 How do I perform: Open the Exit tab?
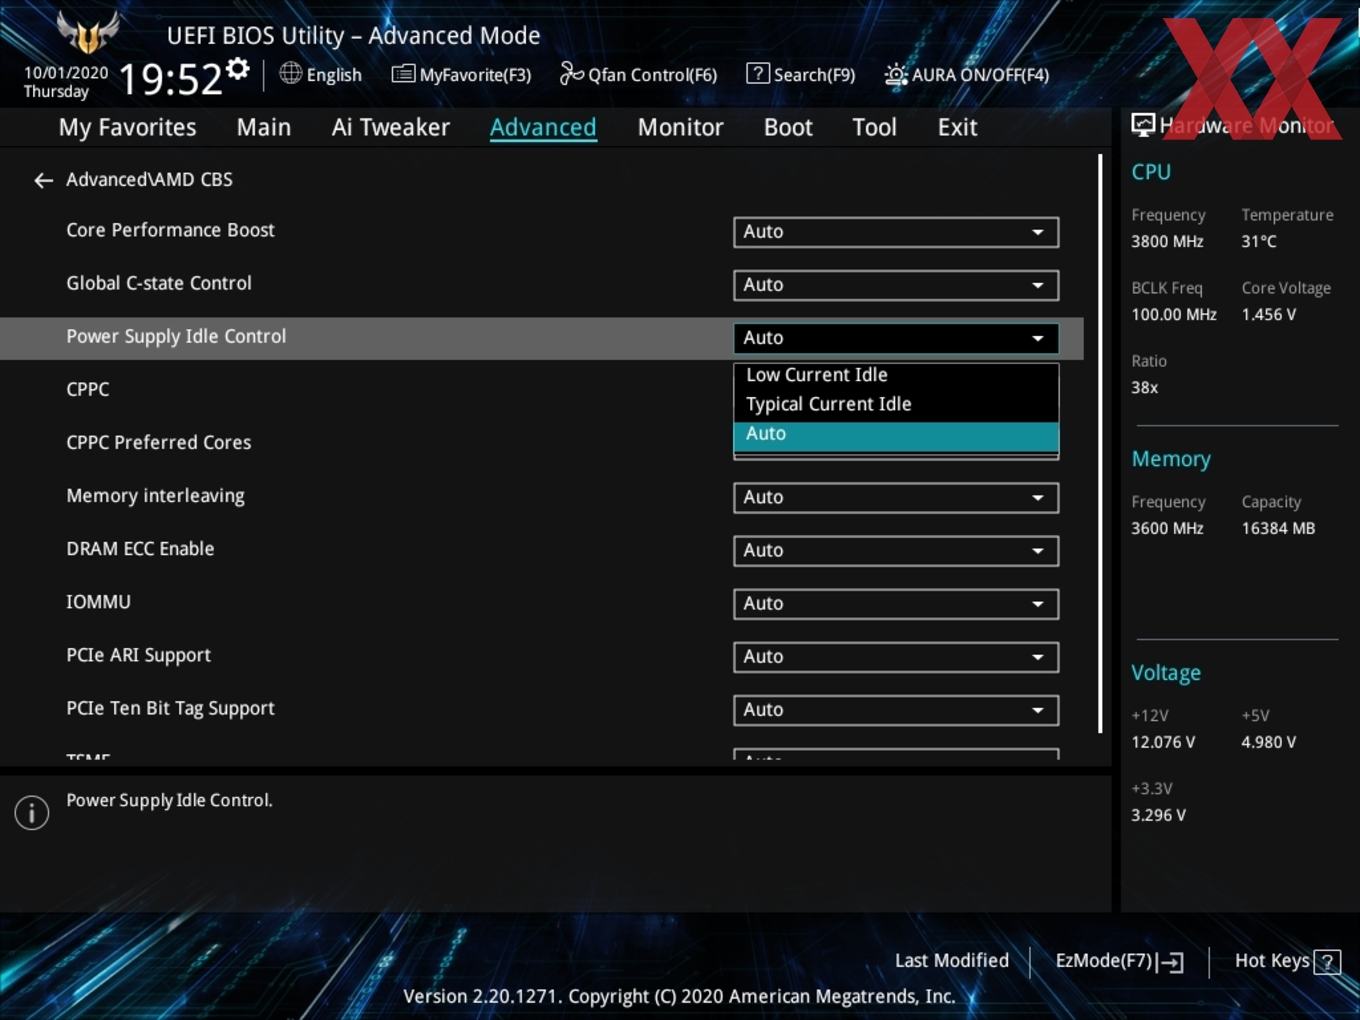coord(957,127)
